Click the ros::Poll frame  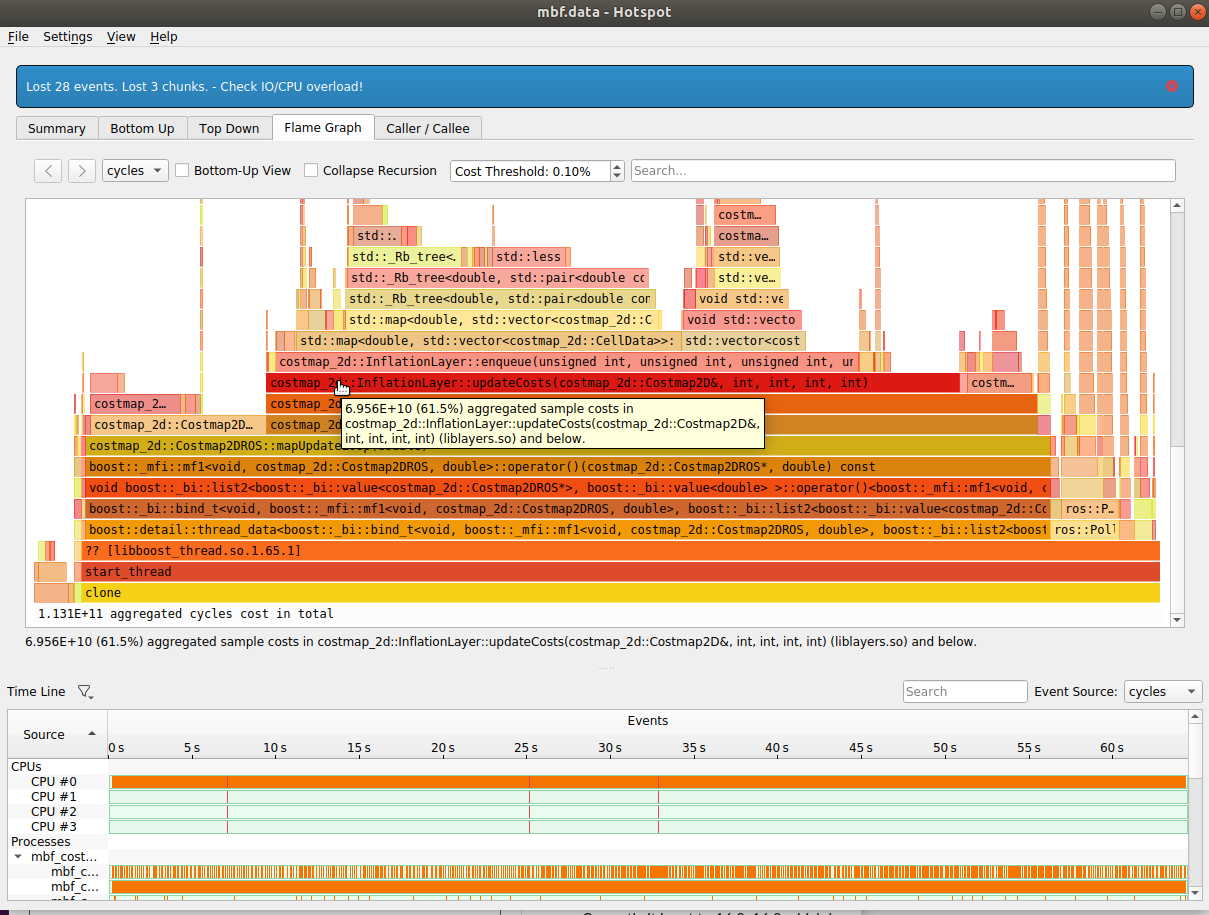[x=1084, y=530]
